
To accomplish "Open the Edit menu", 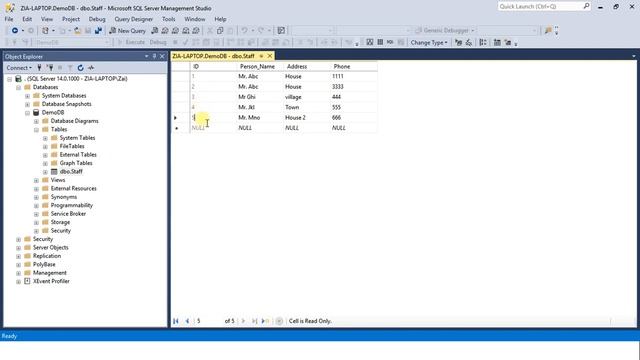I will (x=27, y=19).
